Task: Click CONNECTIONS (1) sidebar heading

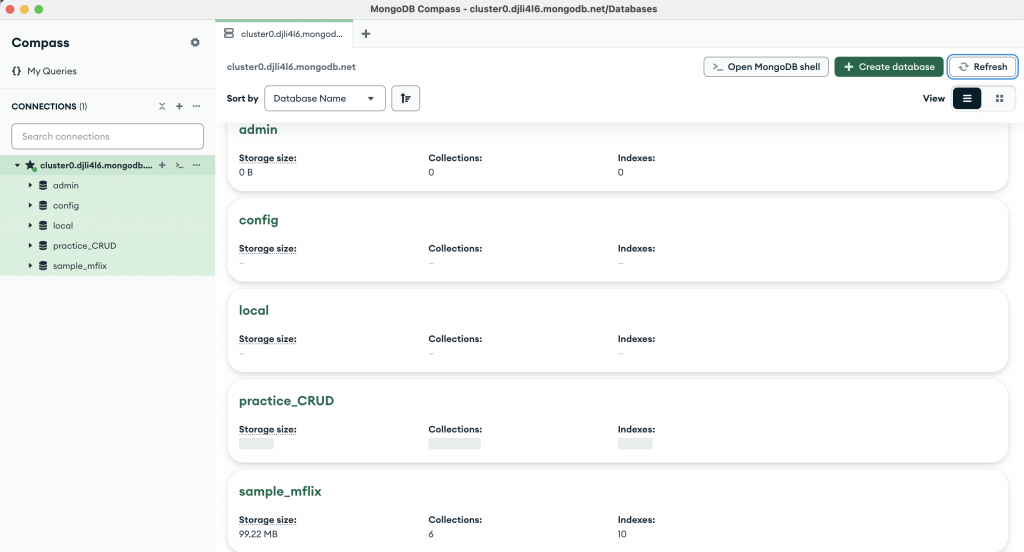Action: pos(49,106)
